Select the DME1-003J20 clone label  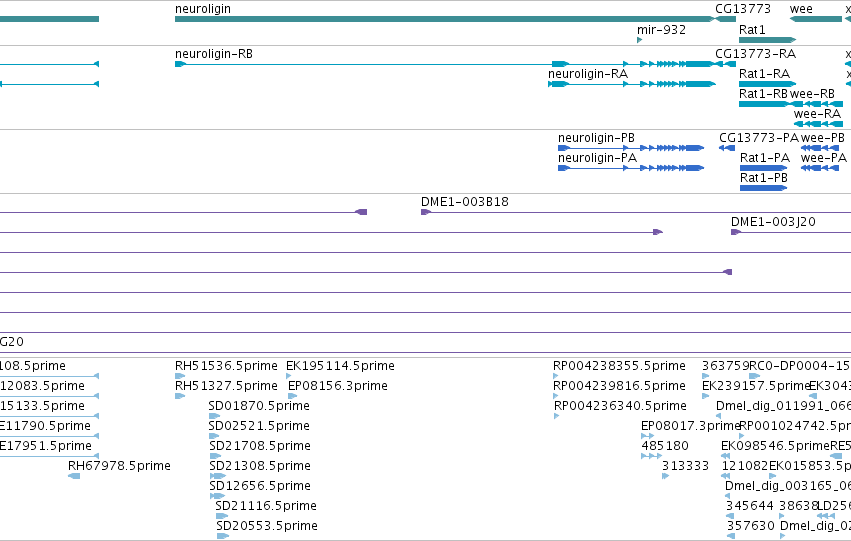[773, 222]
